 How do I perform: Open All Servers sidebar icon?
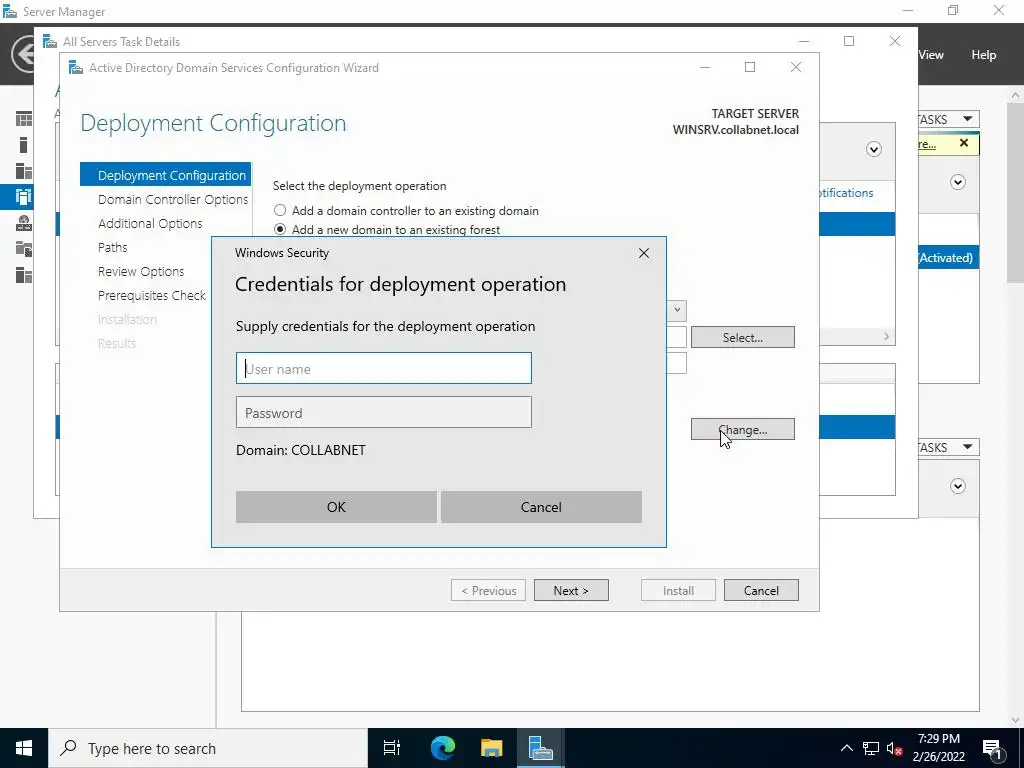24,170
